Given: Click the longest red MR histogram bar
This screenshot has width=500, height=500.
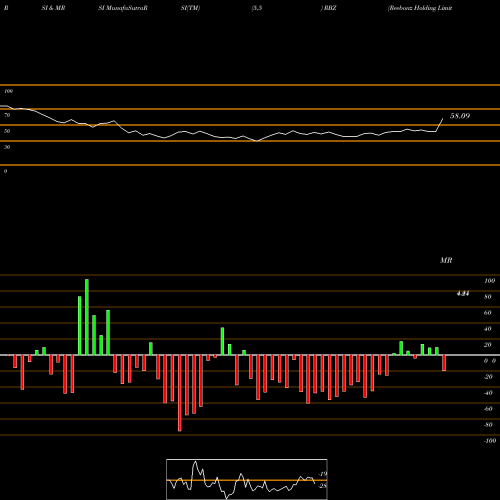Looking at the screenshot, I should pos(180,393).
